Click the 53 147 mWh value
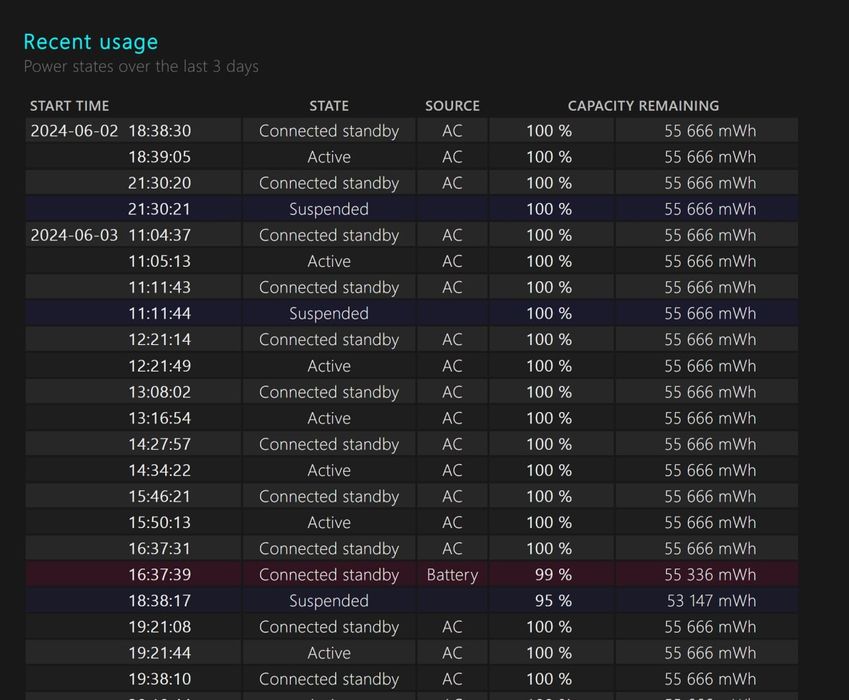 [711, 601]
